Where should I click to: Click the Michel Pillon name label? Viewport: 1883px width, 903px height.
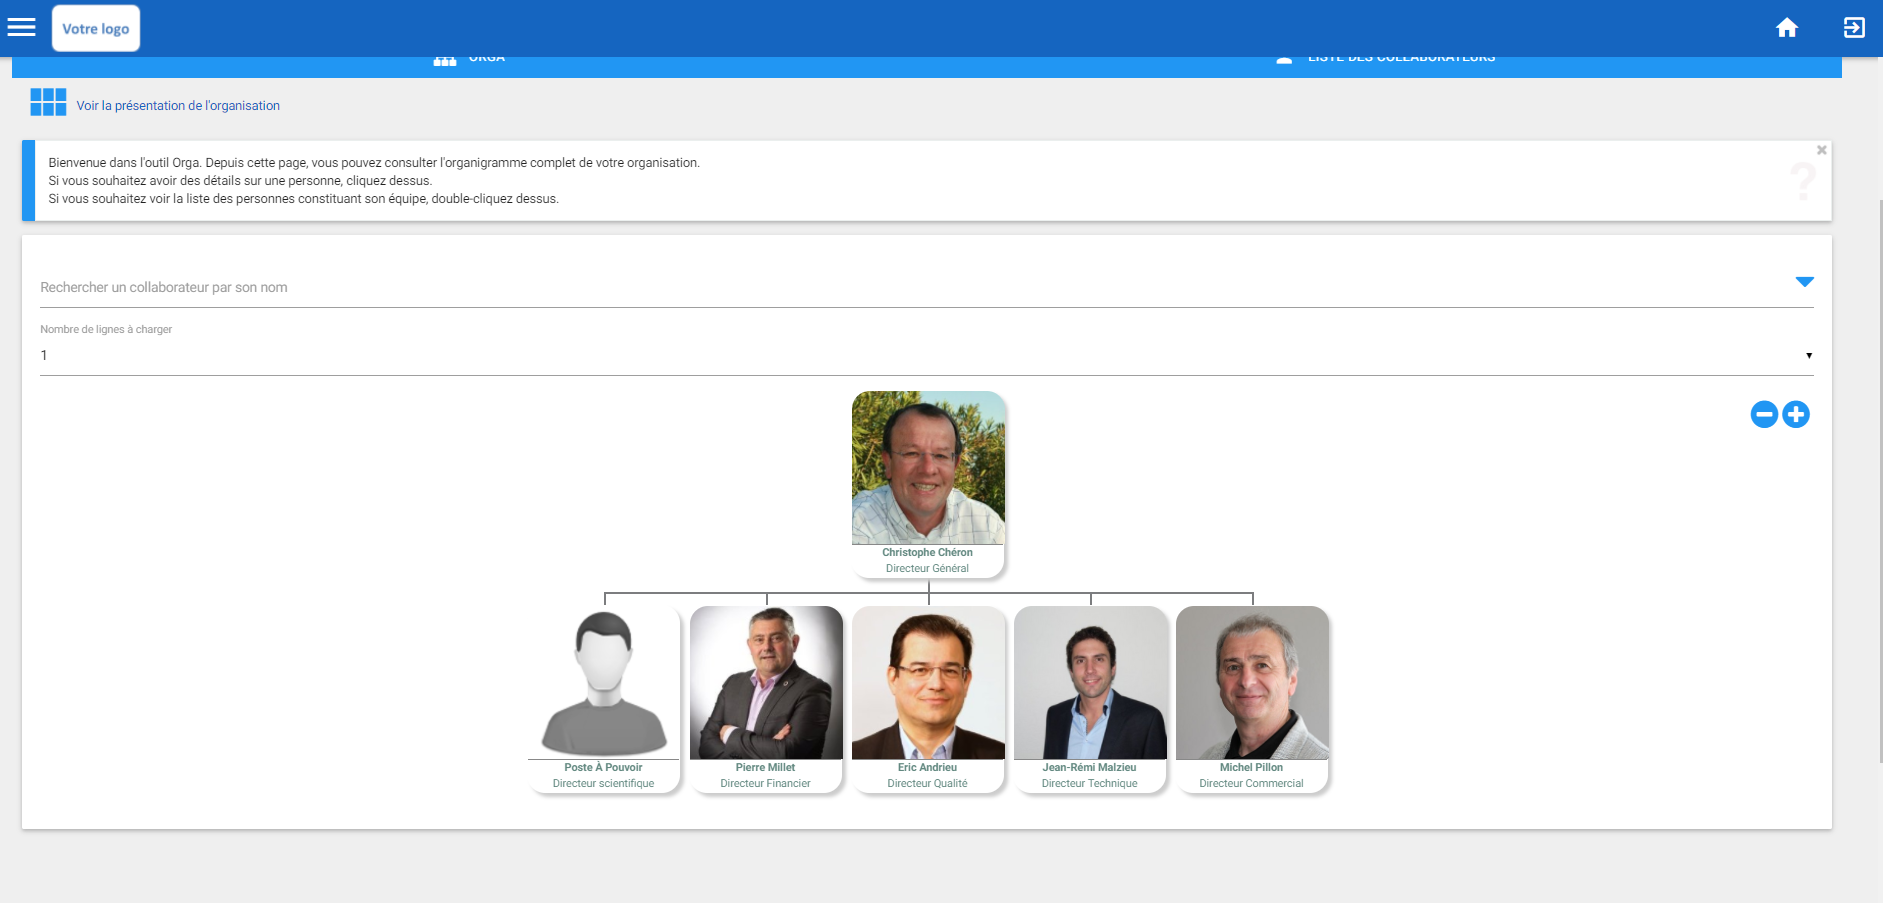click(1252, 768)
